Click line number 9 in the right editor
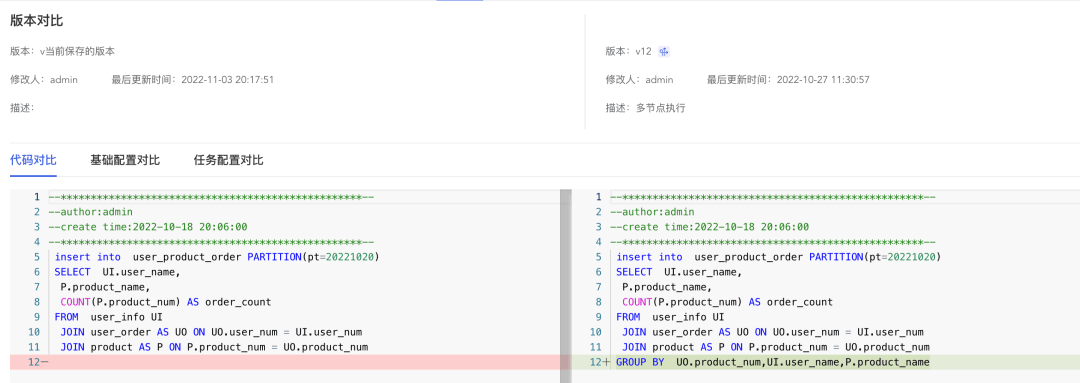 pyautogui.click(x=599, y=317)
